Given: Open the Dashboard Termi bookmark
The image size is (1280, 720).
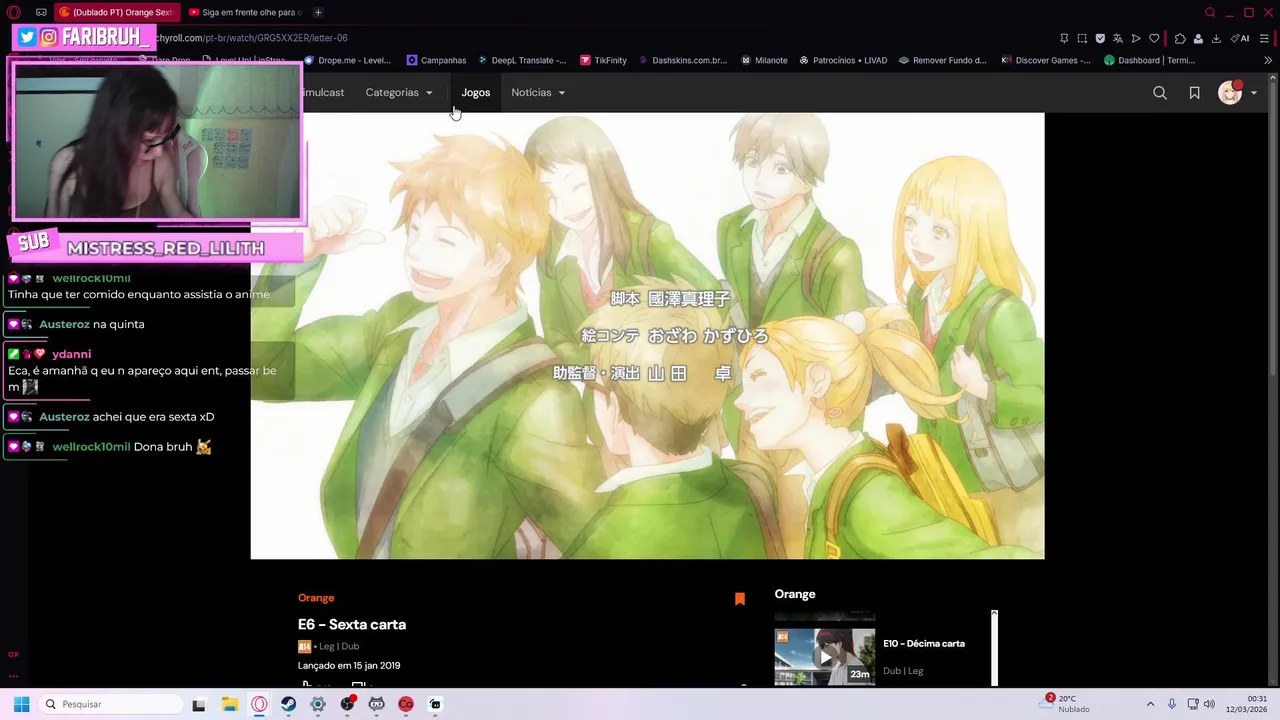Looking at the screenshot, I should coord(1150,60).
